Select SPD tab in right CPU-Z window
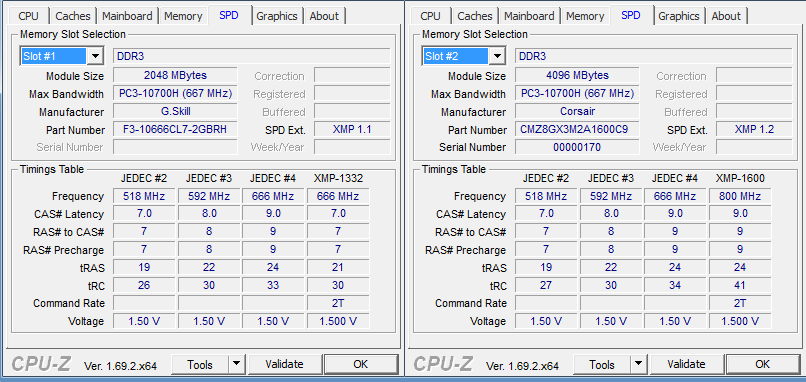This screenshot has width=806, height=382. [x=631, y=15]
